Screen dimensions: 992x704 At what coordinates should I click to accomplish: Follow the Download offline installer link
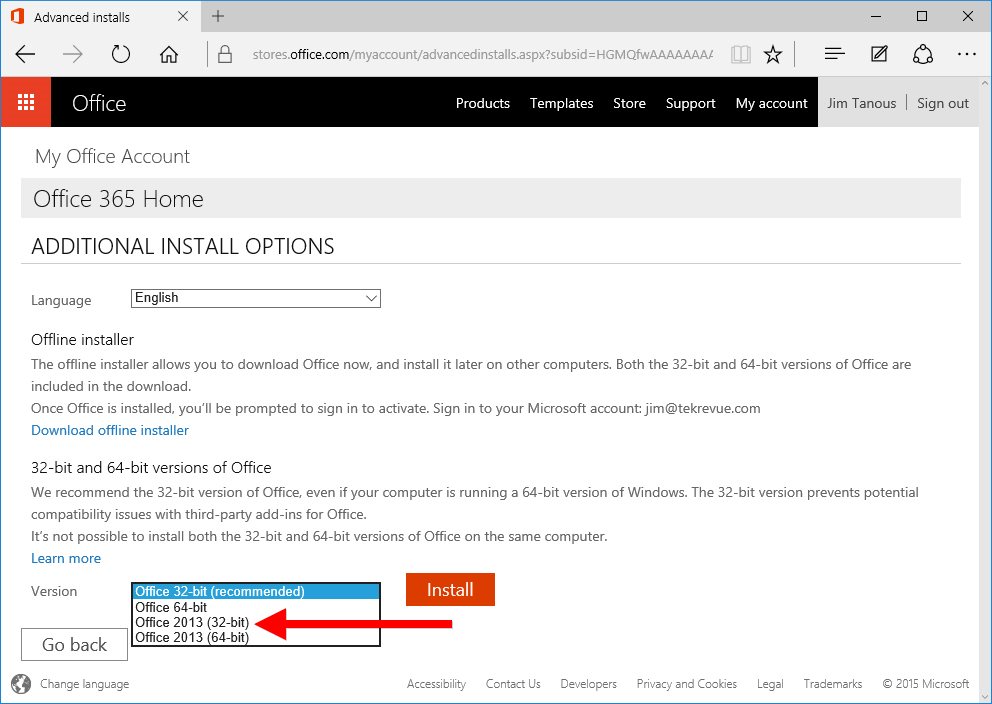pos(110,430)
